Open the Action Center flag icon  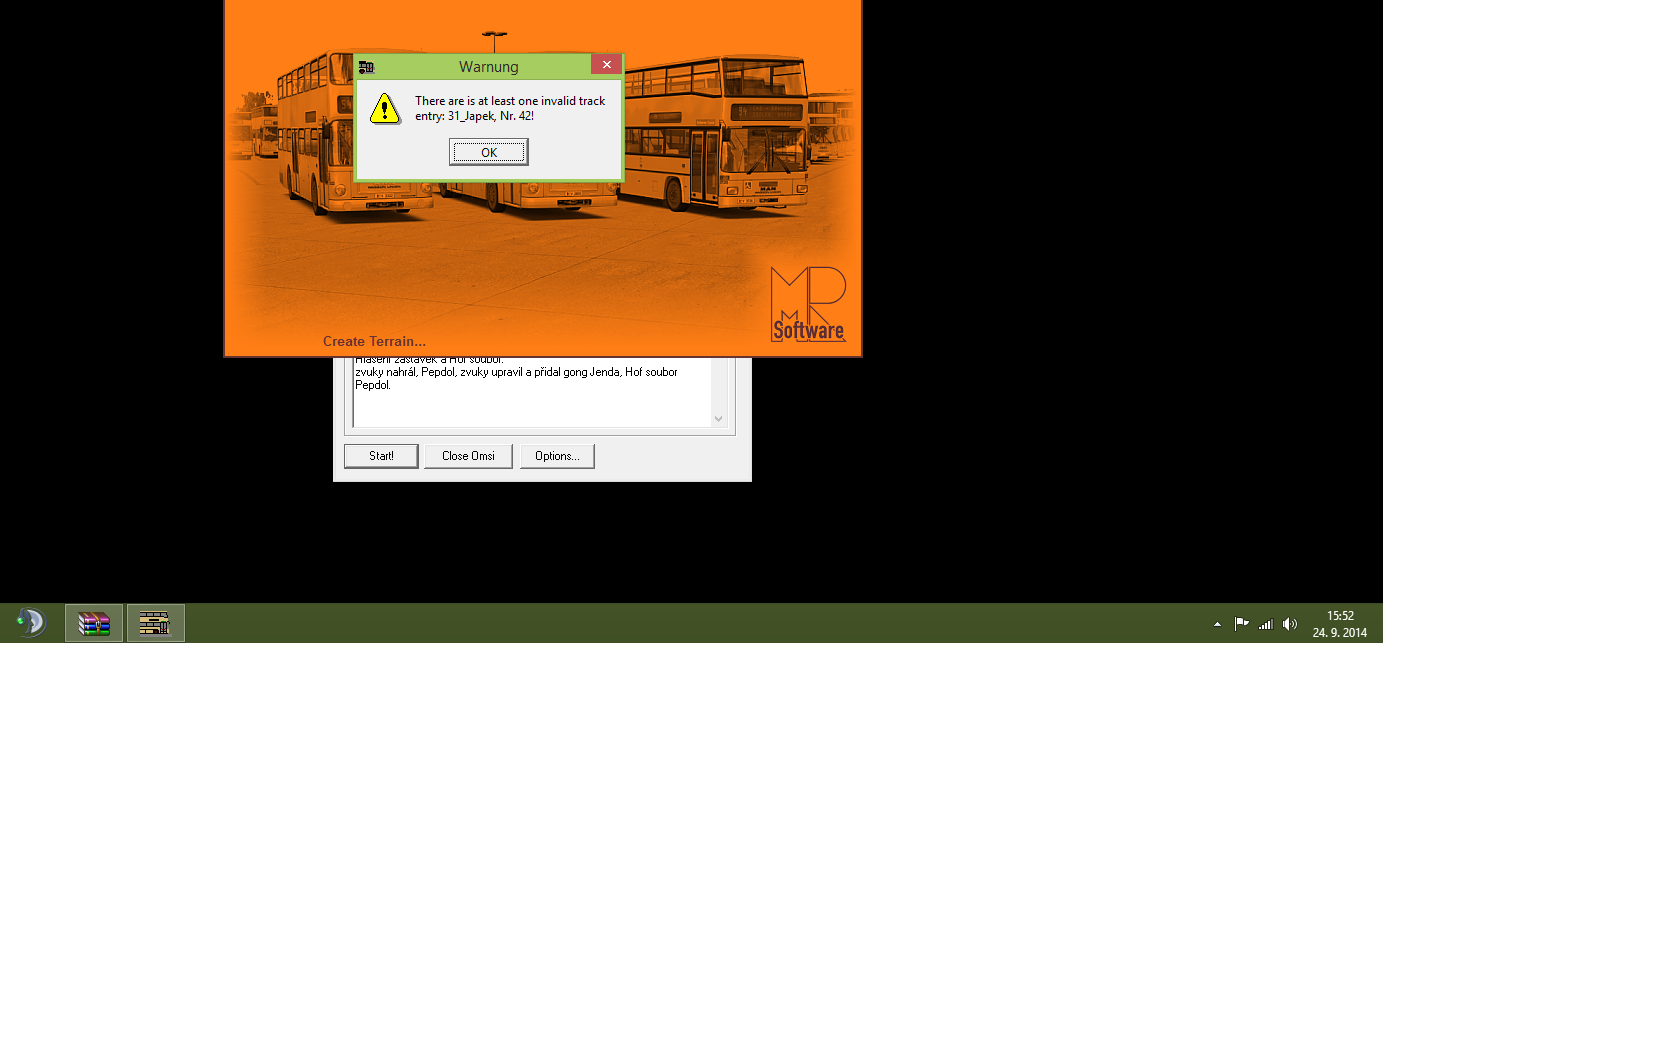pos(1241,624)
